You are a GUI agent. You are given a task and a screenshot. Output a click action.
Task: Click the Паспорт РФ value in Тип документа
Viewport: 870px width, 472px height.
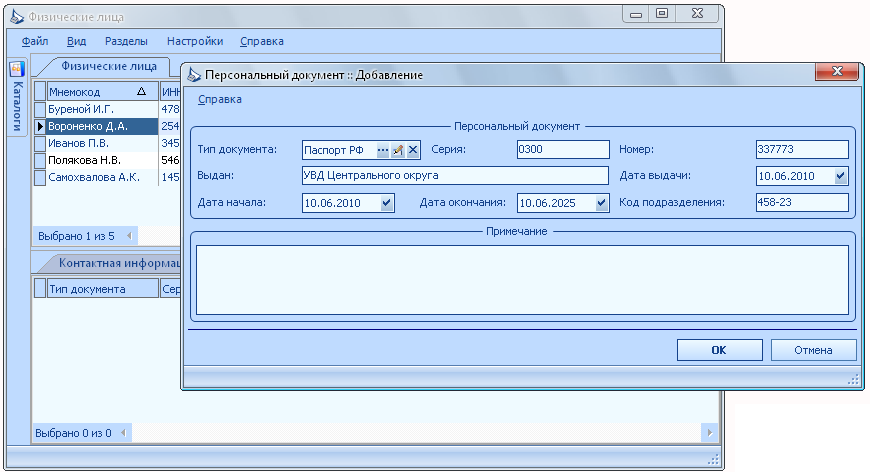[334, 150]
